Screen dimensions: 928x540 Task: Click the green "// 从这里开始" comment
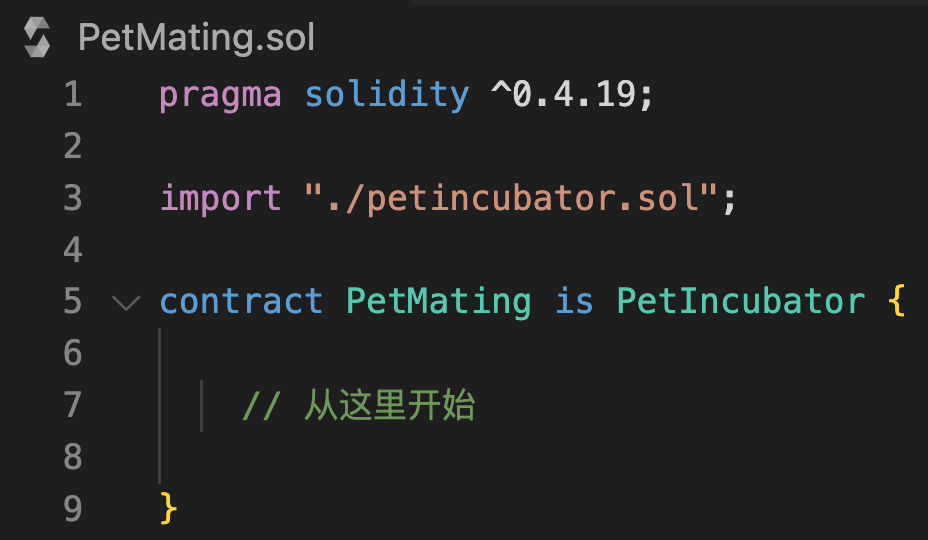358,405
